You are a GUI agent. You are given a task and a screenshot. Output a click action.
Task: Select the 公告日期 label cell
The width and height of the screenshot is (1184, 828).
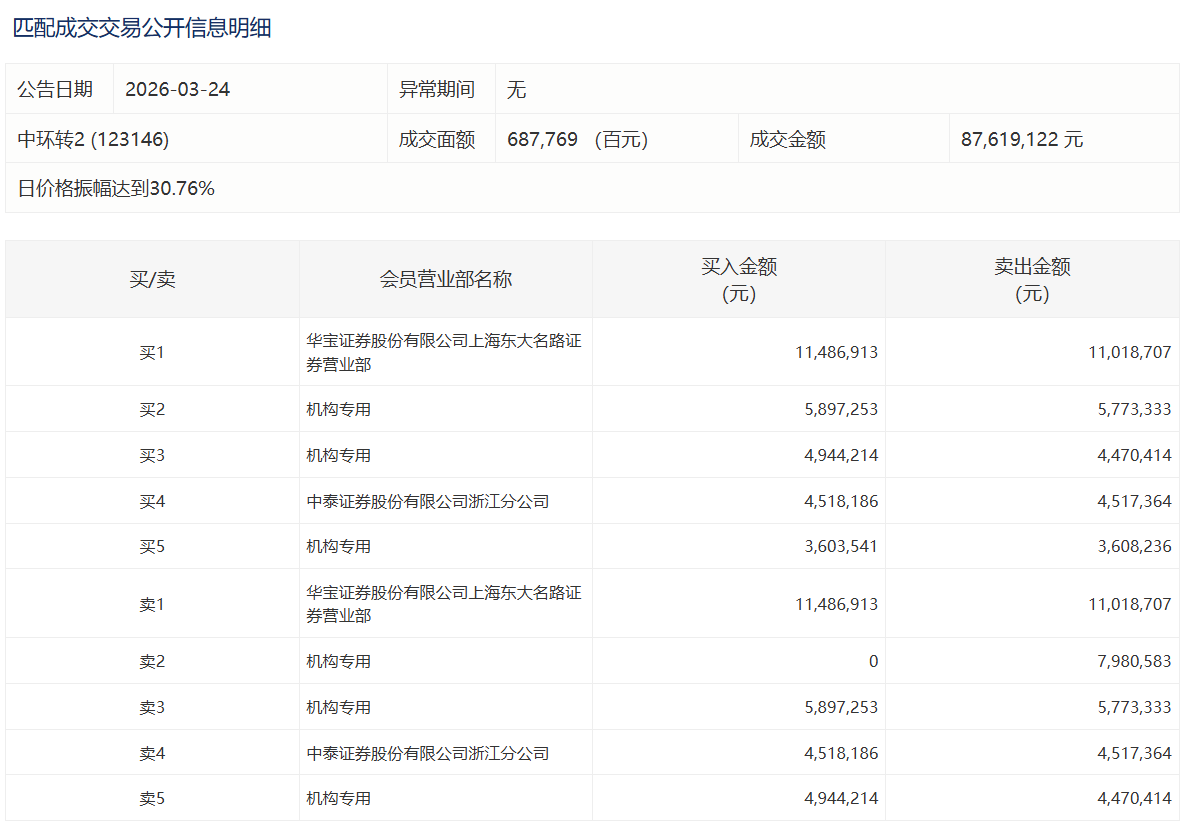pyautogui.click(x=56, y=89)
